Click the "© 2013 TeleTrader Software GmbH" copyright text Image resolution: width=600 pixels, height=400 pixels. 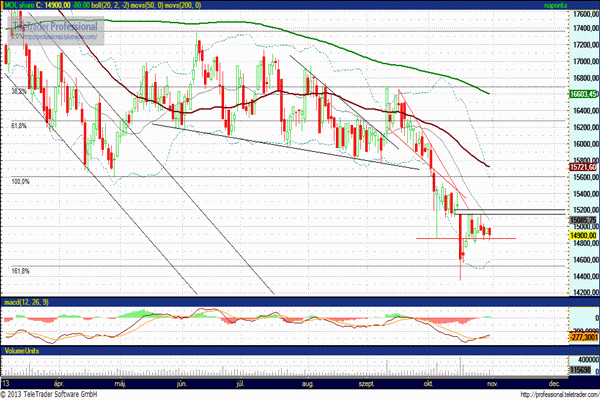point(49,394)
